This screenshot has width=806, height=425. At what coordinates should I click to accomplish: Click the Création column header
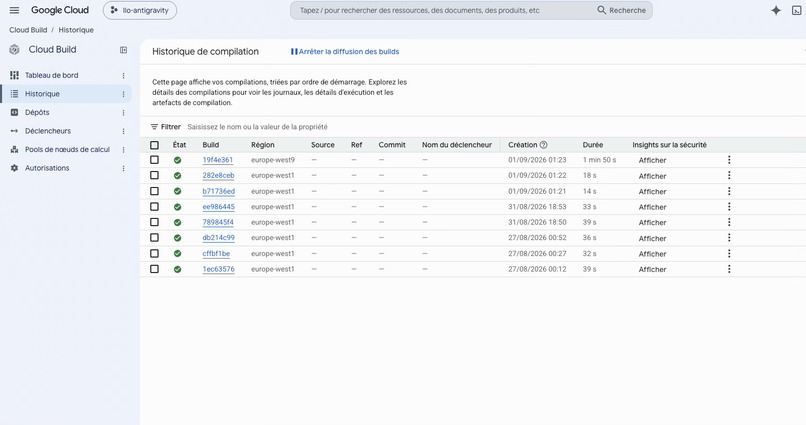tap(523, 145)
